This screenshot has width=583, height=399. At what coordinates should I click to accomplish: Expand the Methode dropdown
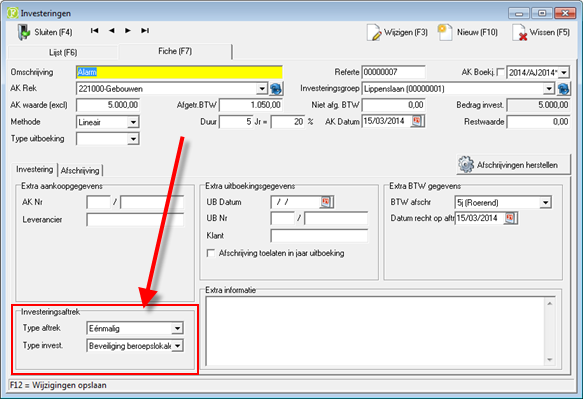pyautogui.click(x=133, y=122)
